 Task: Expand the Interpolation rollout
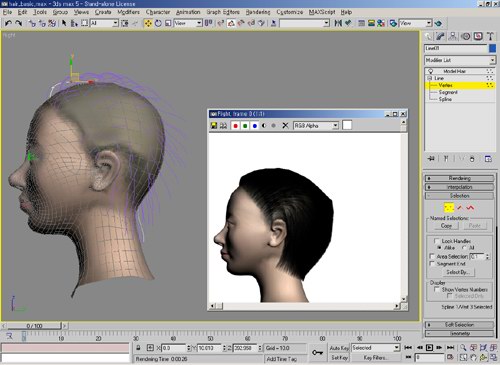click(x=460, y=187)
